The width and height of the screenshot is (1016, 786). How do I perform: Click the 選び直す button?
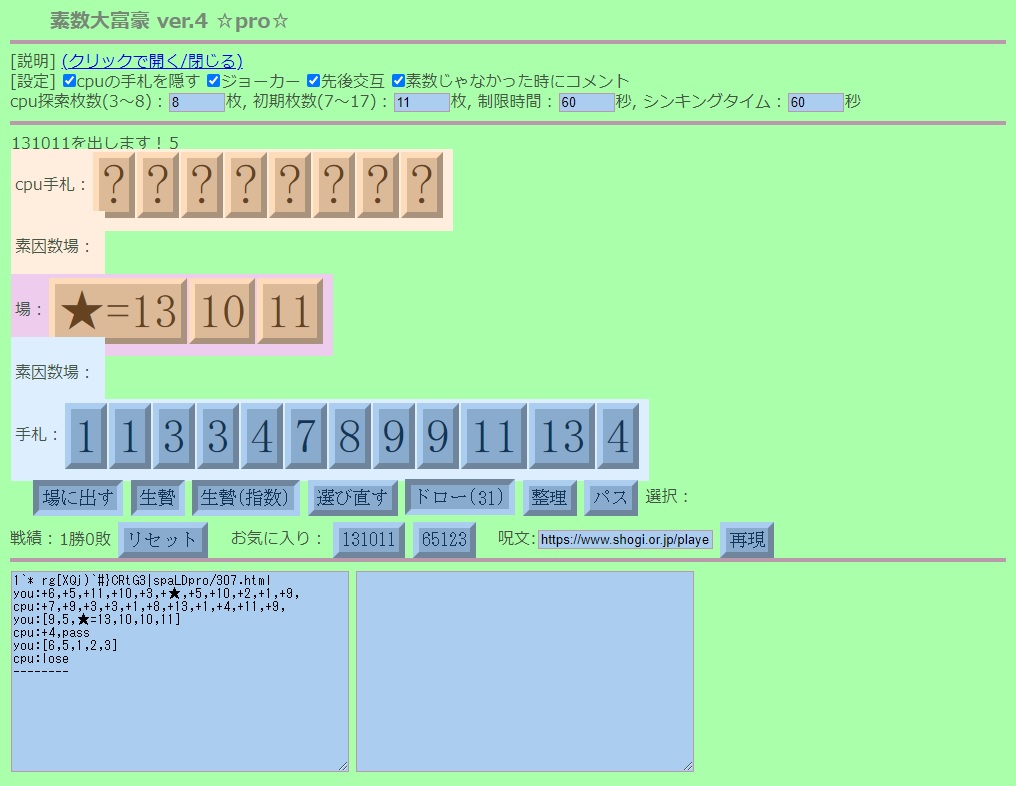point(352,498)
